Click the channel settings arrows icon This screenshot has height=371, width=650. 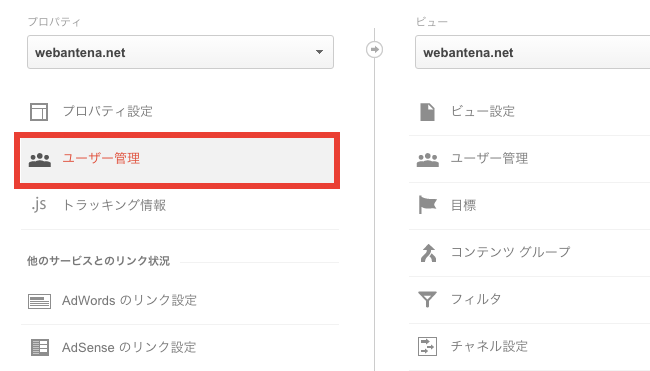pos(427,347)
